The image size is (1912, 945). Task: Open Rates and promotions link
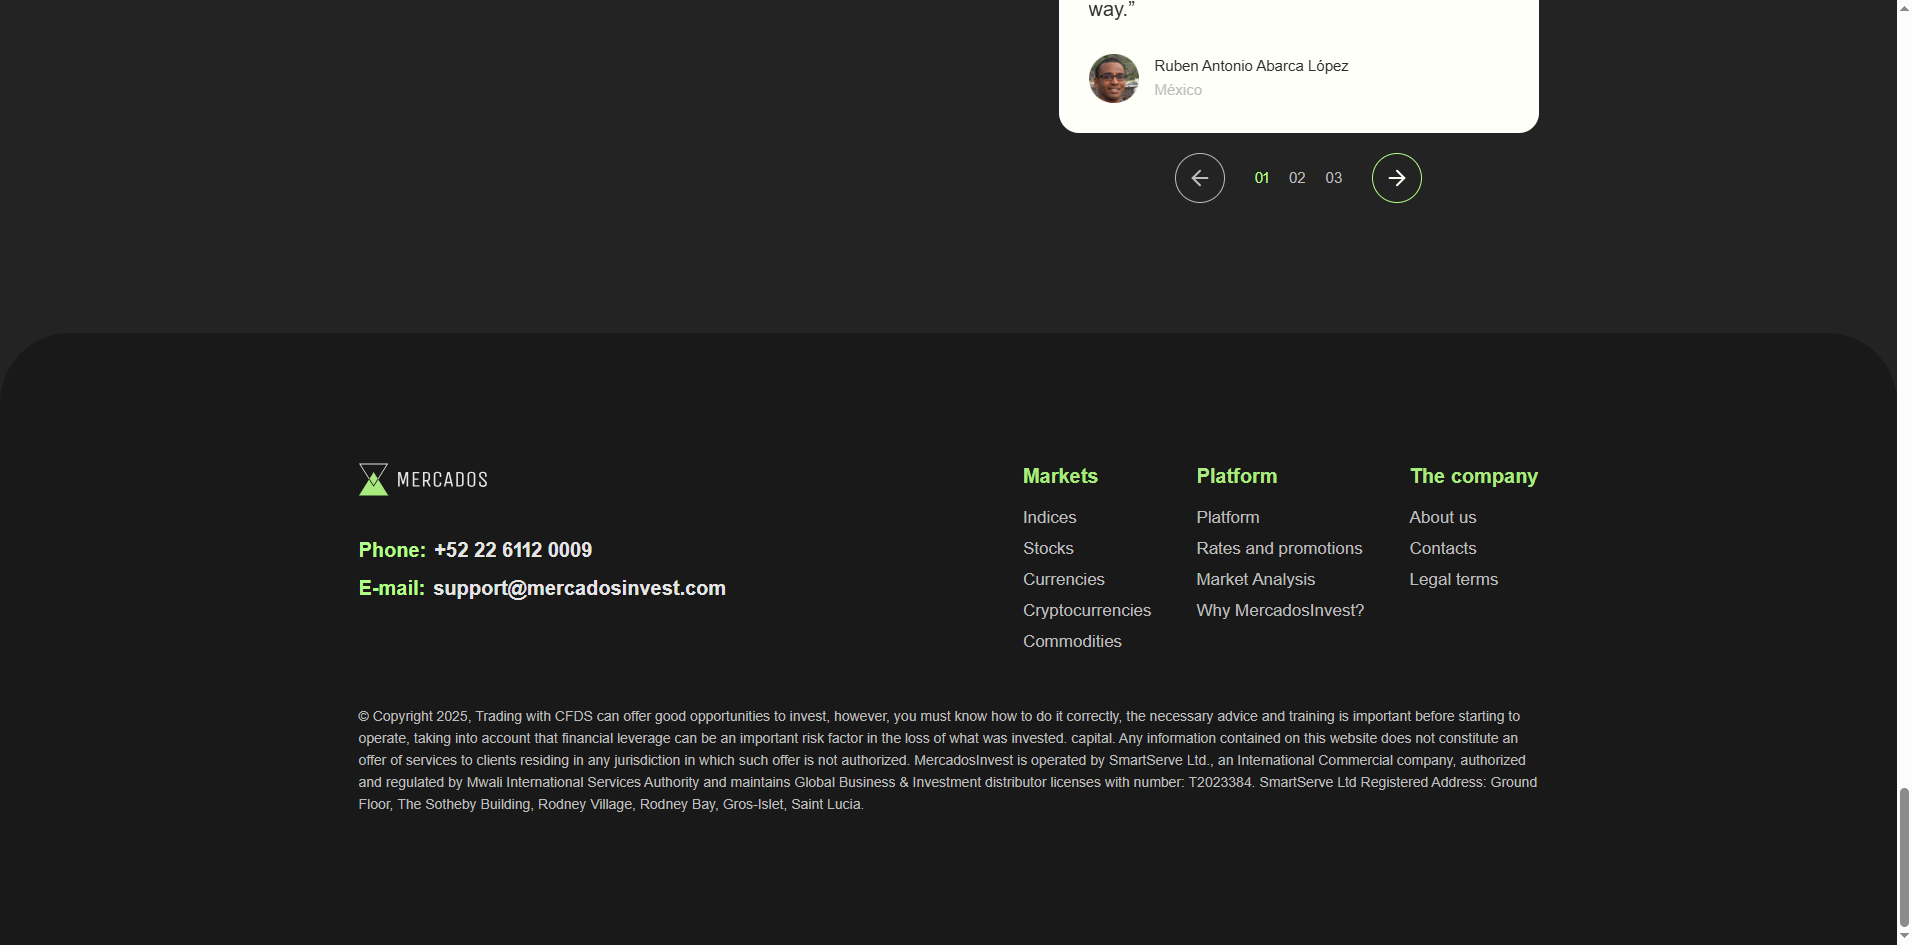[x=1279, y=548]
